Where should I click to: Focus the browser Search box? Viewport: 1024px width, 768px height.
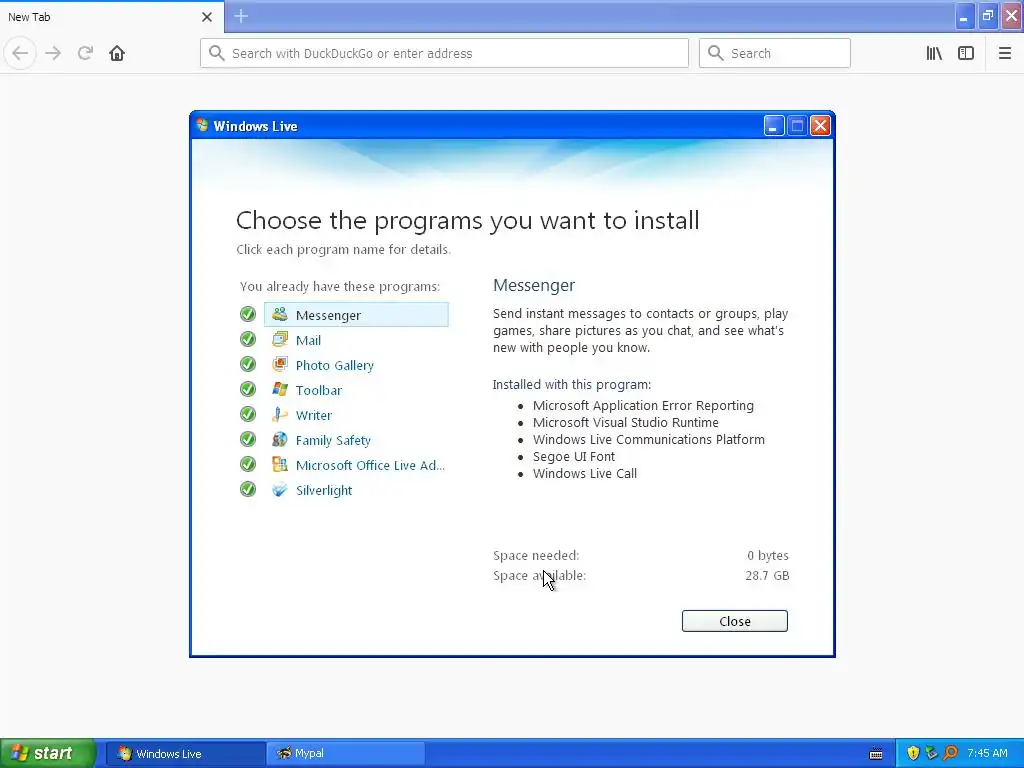click(x=775, y=53)
